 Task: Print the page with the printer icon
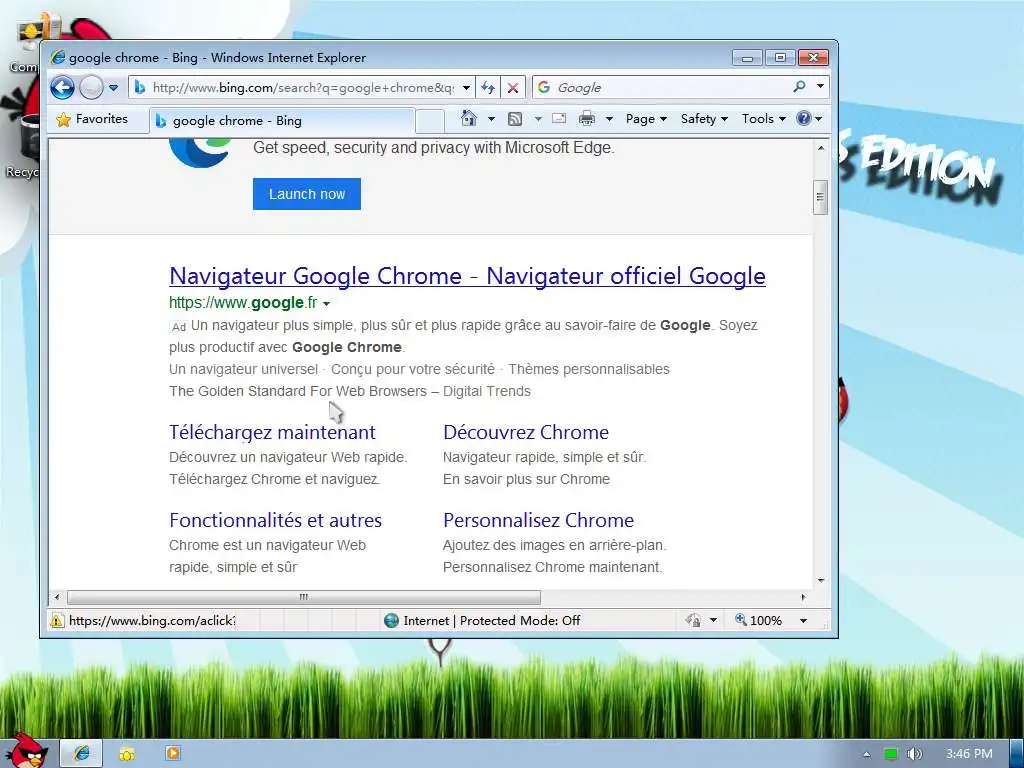click(587, 118)
